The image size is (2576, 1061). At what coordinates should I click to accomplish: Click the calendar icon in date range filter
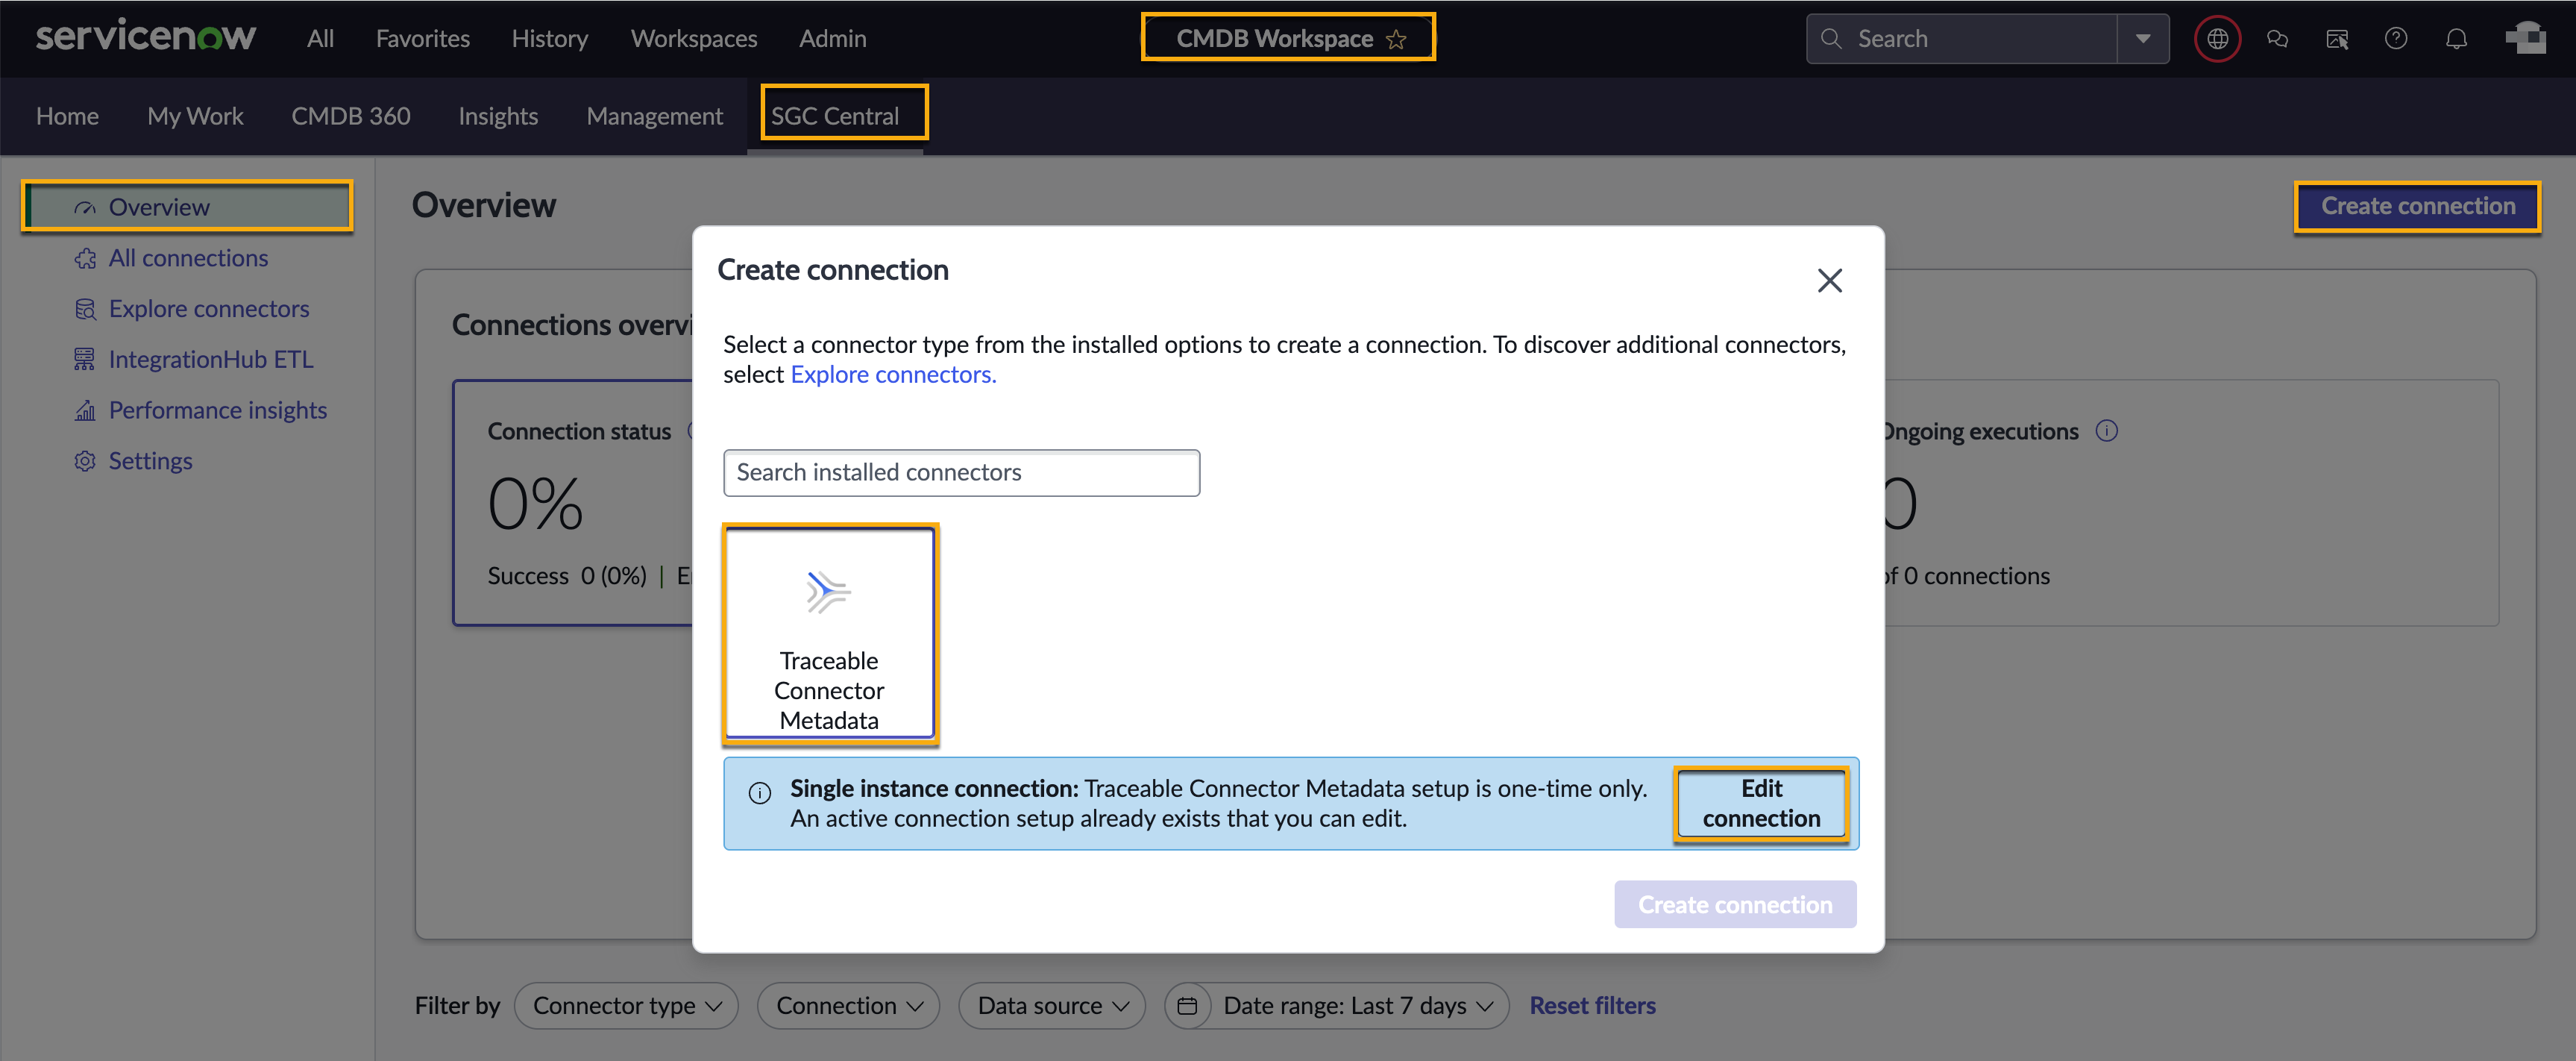click(x=1187, y=1005)
